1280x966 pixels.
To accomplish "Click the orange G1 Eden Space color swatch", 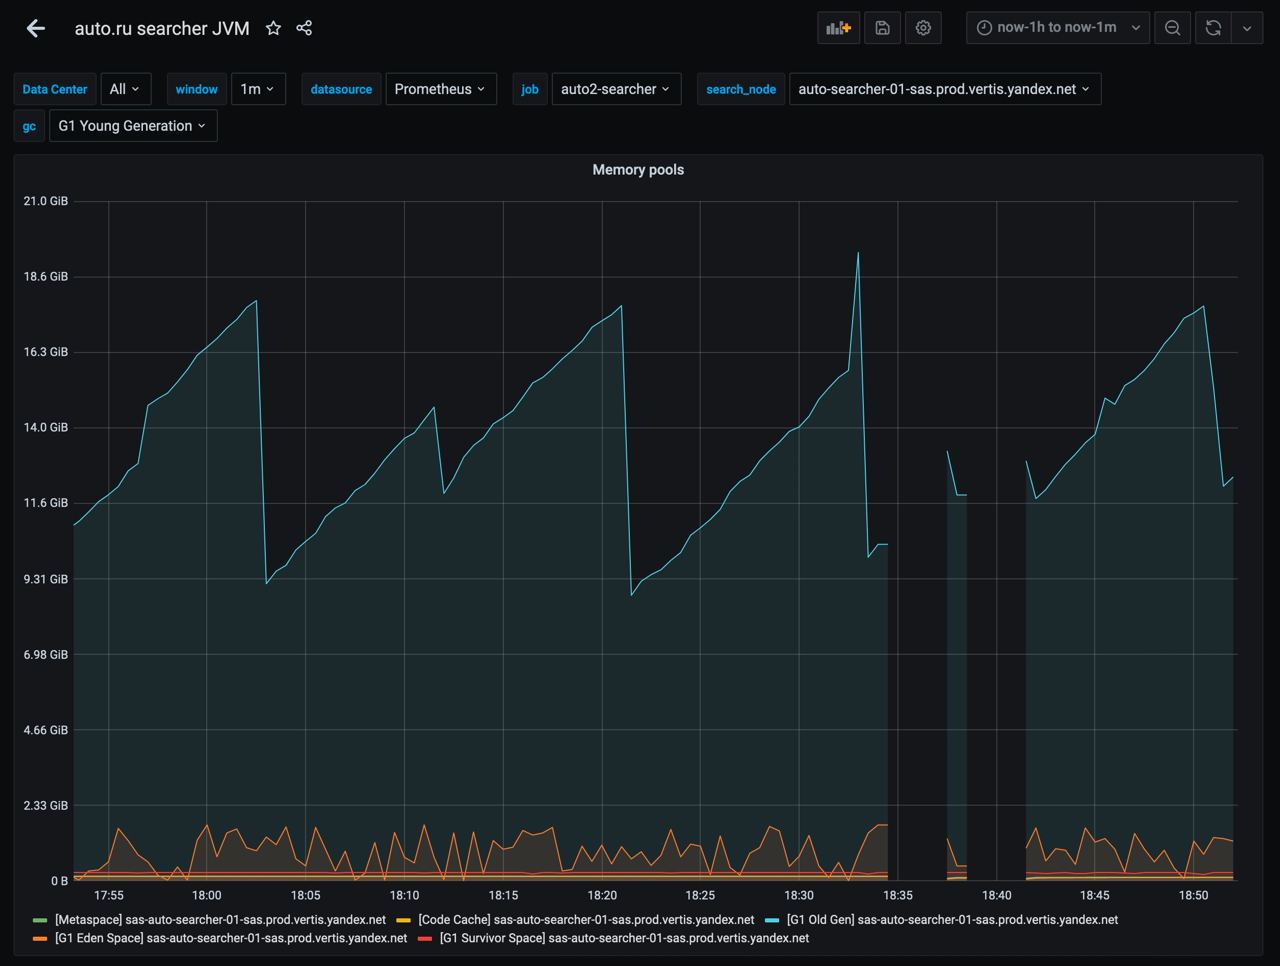I will (40, 939).
